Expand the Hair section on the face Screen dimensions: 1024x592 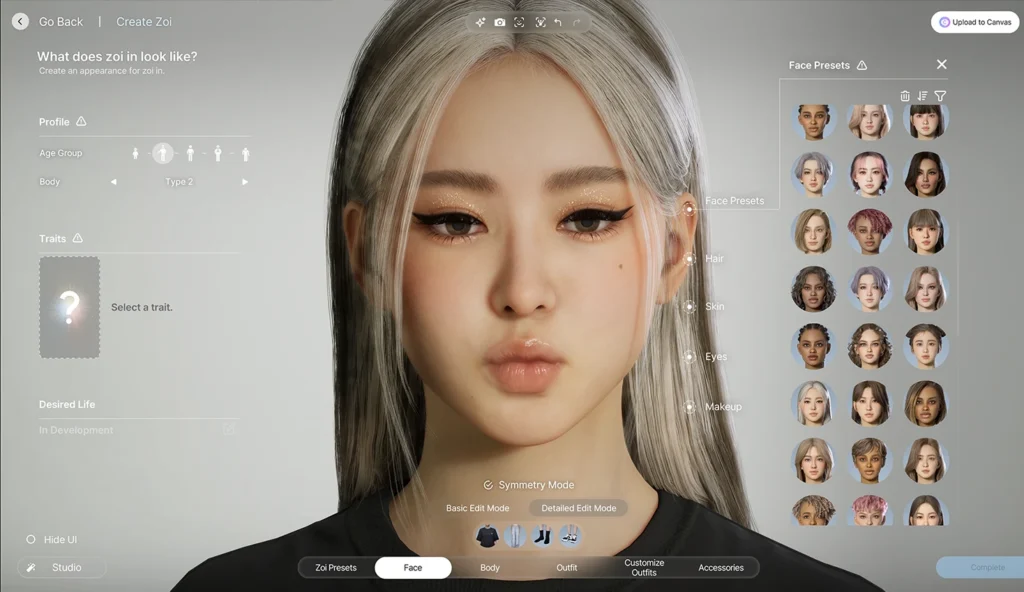[x=690, y=259]
